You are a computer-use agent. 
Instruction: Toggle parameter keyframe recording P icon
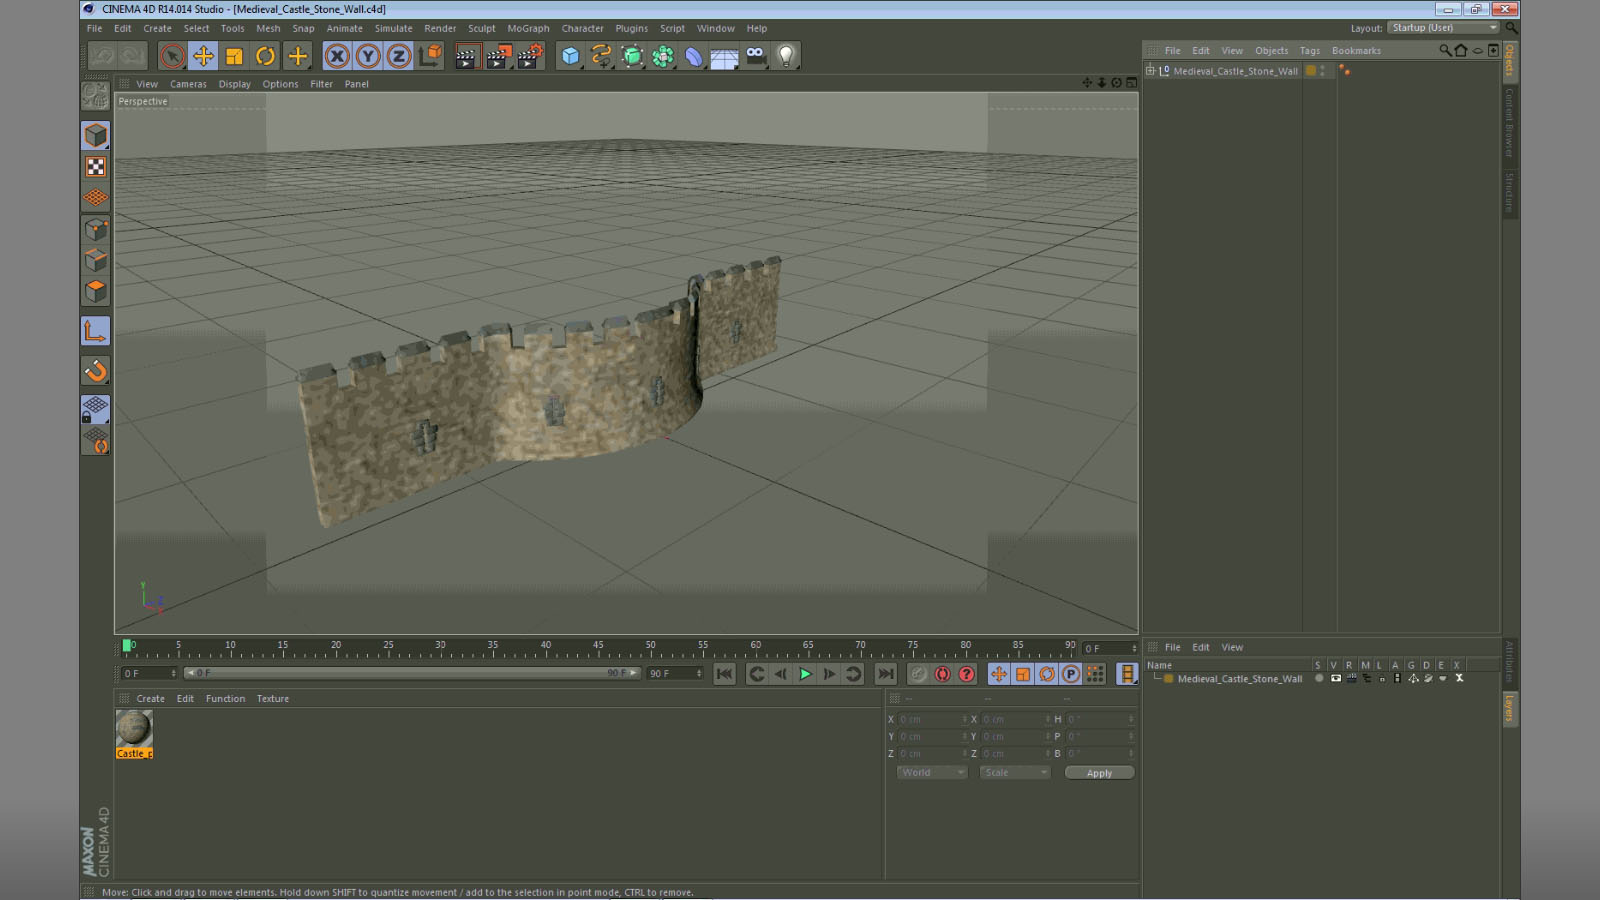click(x=1071, y=674)
